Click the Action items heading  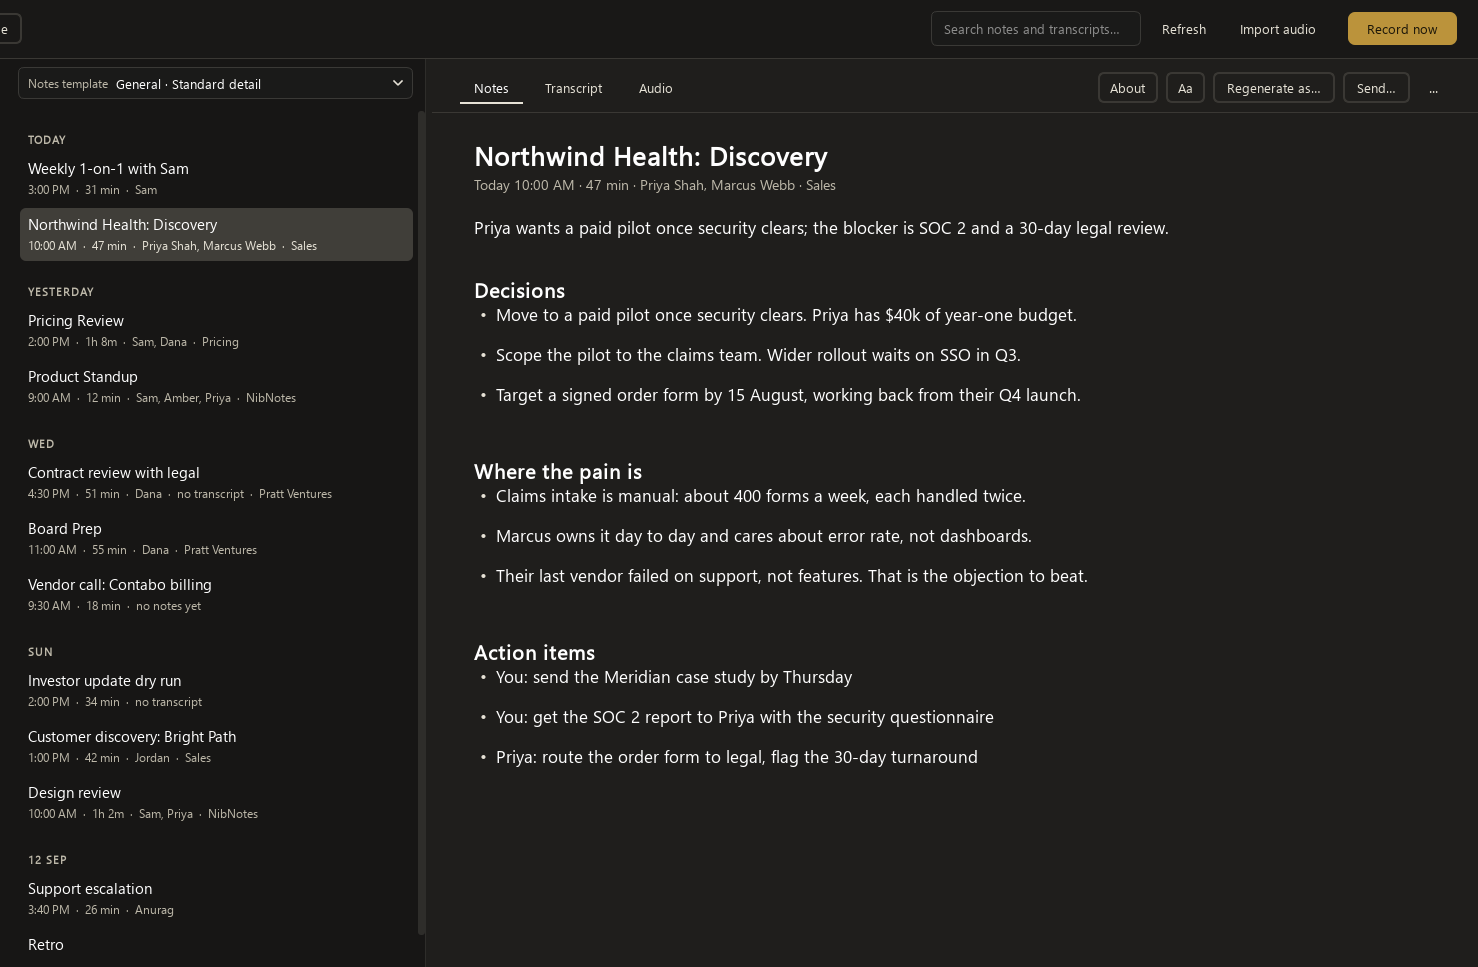(534, 653)
